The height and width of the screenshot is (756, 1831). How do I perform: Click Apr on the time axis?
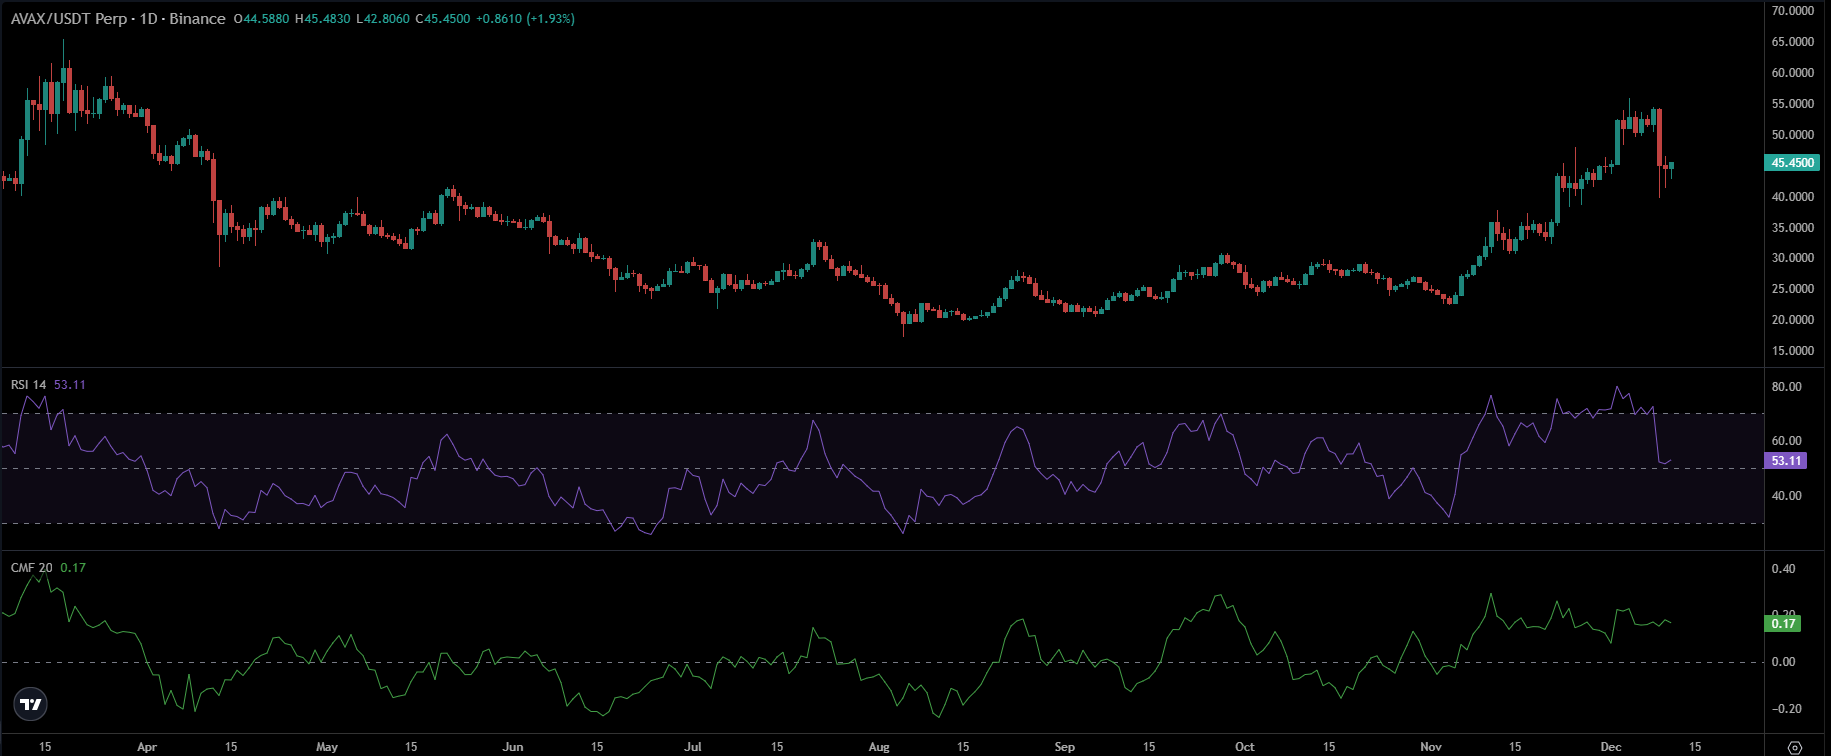pyautogui.click(x=147, y=747)
